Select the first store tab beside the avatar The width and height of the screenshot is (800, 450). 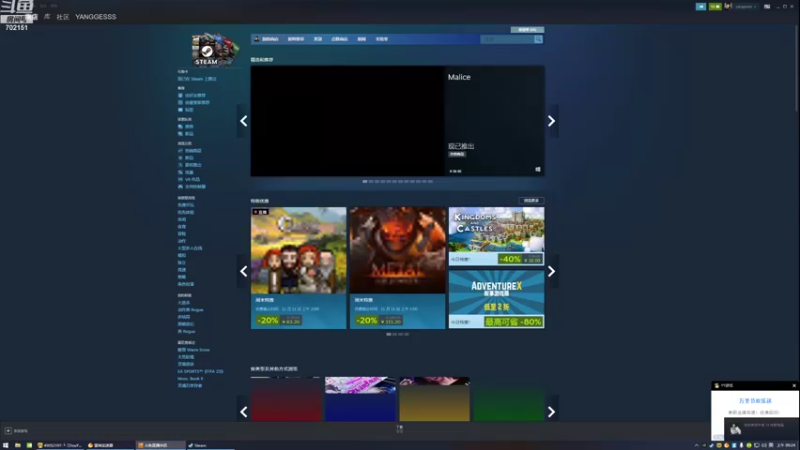(270, 39)
